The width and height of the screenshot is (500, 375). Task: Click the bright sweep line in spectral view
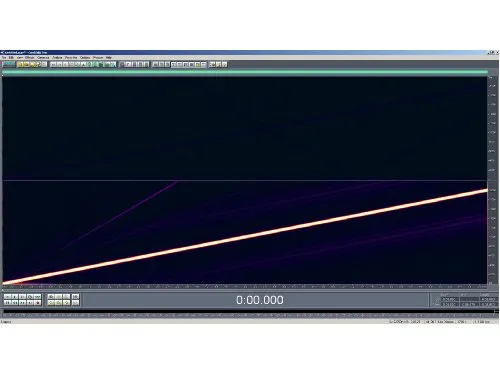(245, 237)
